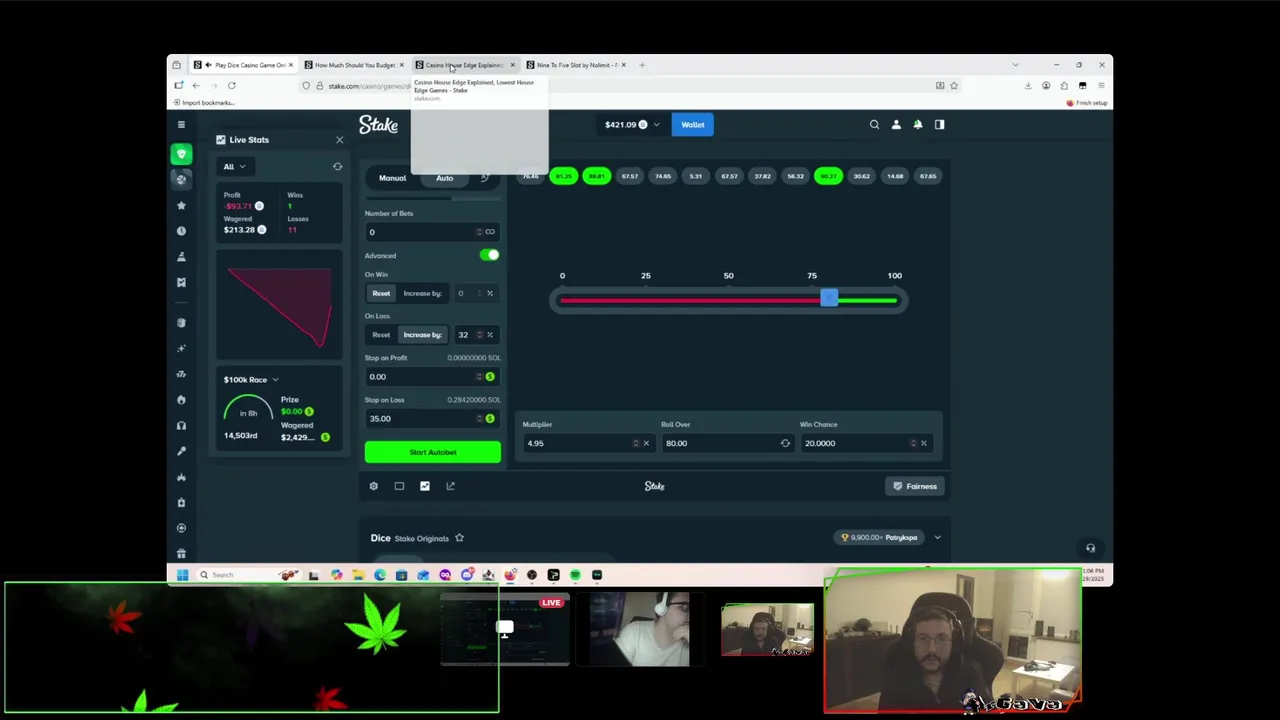The width and height of the screenshot is (1280, 720).
Task: Toggle theatre mode rectangle icon
Action: coord(399,486)
